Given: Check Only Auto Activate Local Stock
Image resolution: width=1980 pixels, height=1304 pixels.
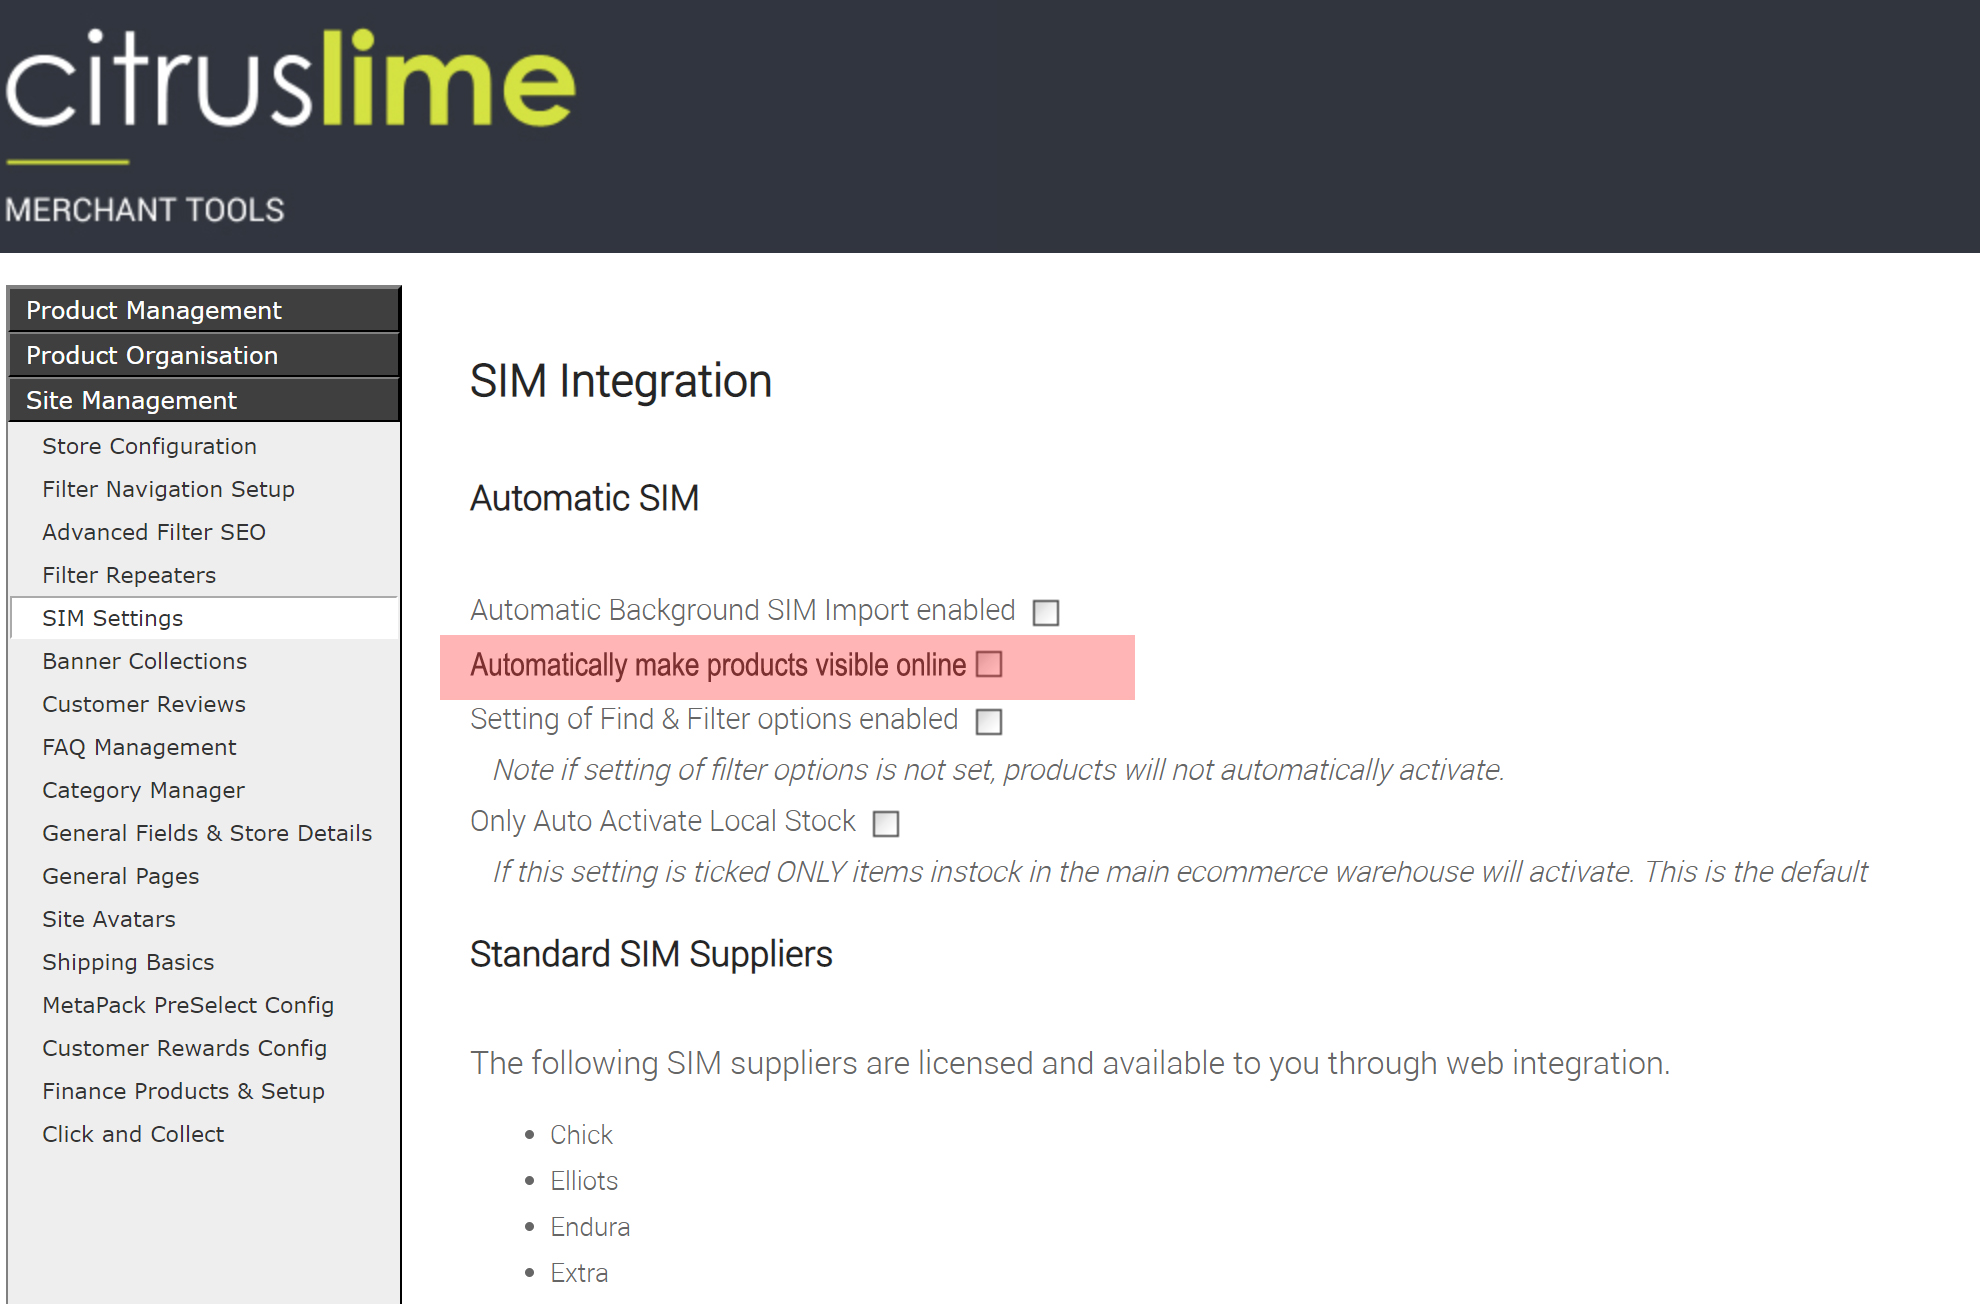Looking at the screenshot, I should 886,823.
